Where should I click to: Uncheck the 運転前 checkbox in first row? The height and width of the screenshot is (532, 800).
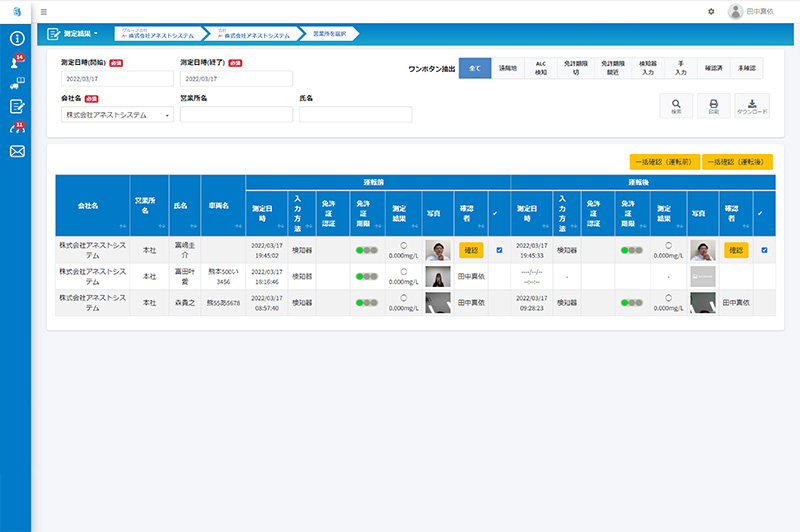pos(499,250)
